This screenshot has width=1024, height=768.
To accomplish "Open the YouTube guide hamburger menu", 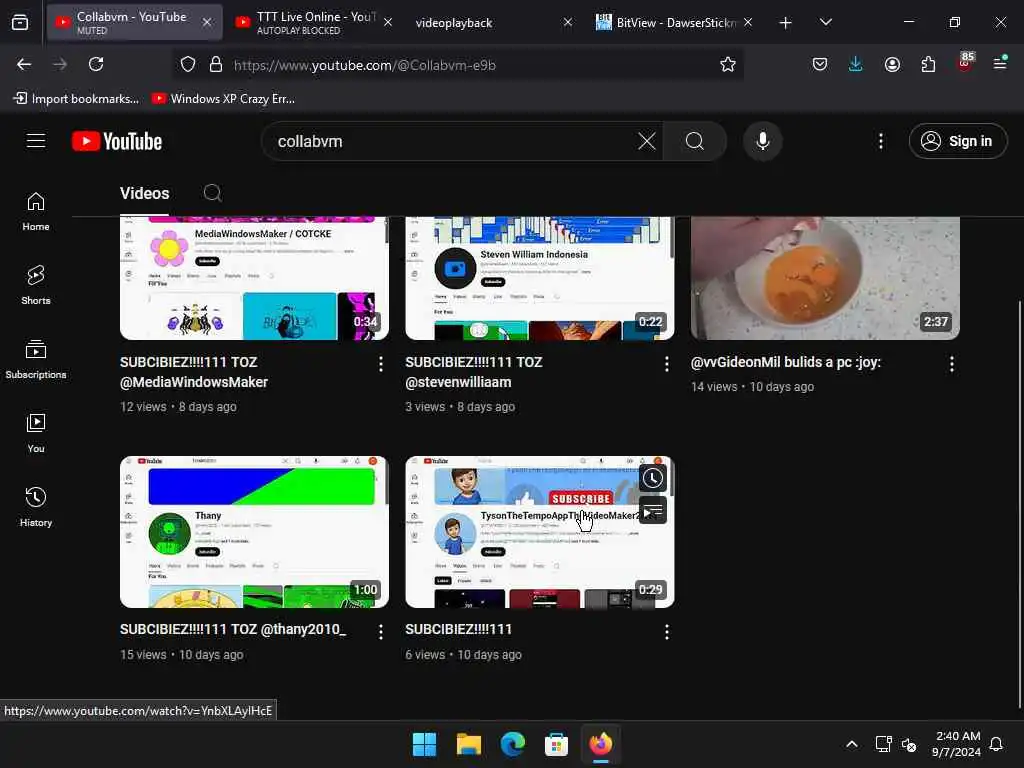I will tap(36, 141).
